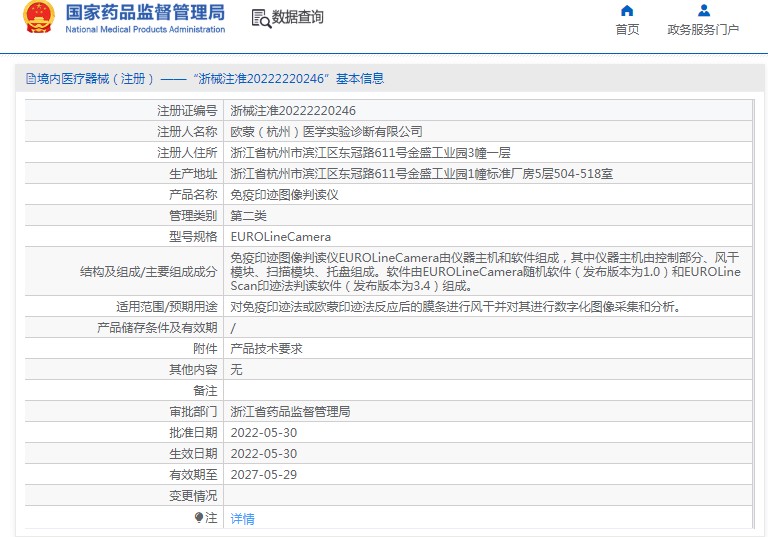The height and width of the screenshot is (537, 768).
Task: Open the 数据查询 label
Action: pyautogui.click(x=298, y=18)
